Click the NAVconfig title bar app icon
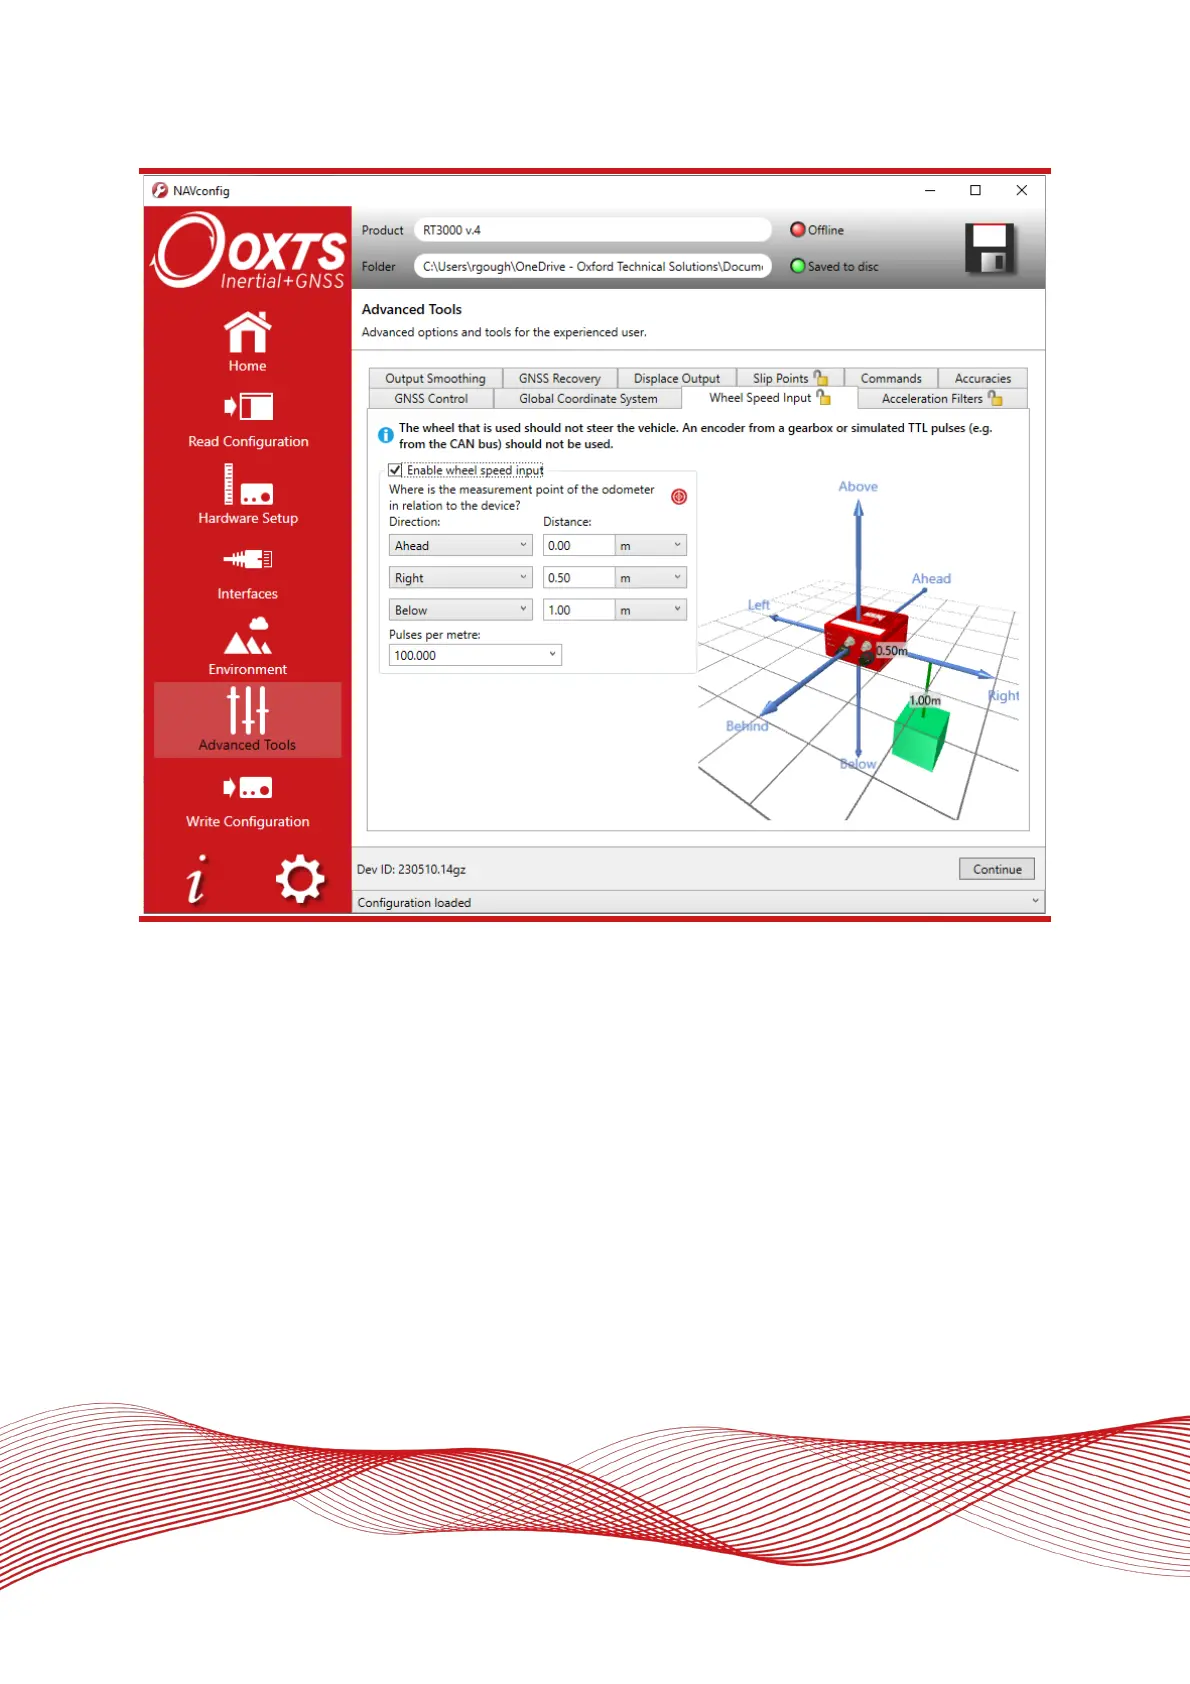 point(160,190)
